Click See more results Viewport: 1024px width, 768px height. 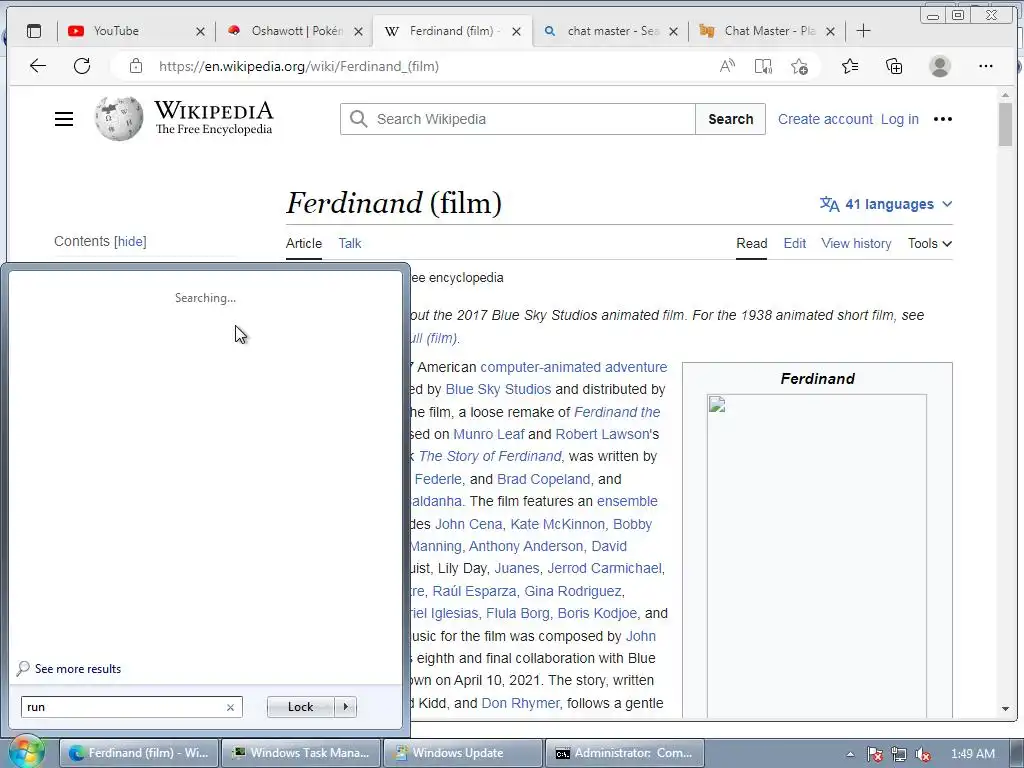tap(69, 669)
